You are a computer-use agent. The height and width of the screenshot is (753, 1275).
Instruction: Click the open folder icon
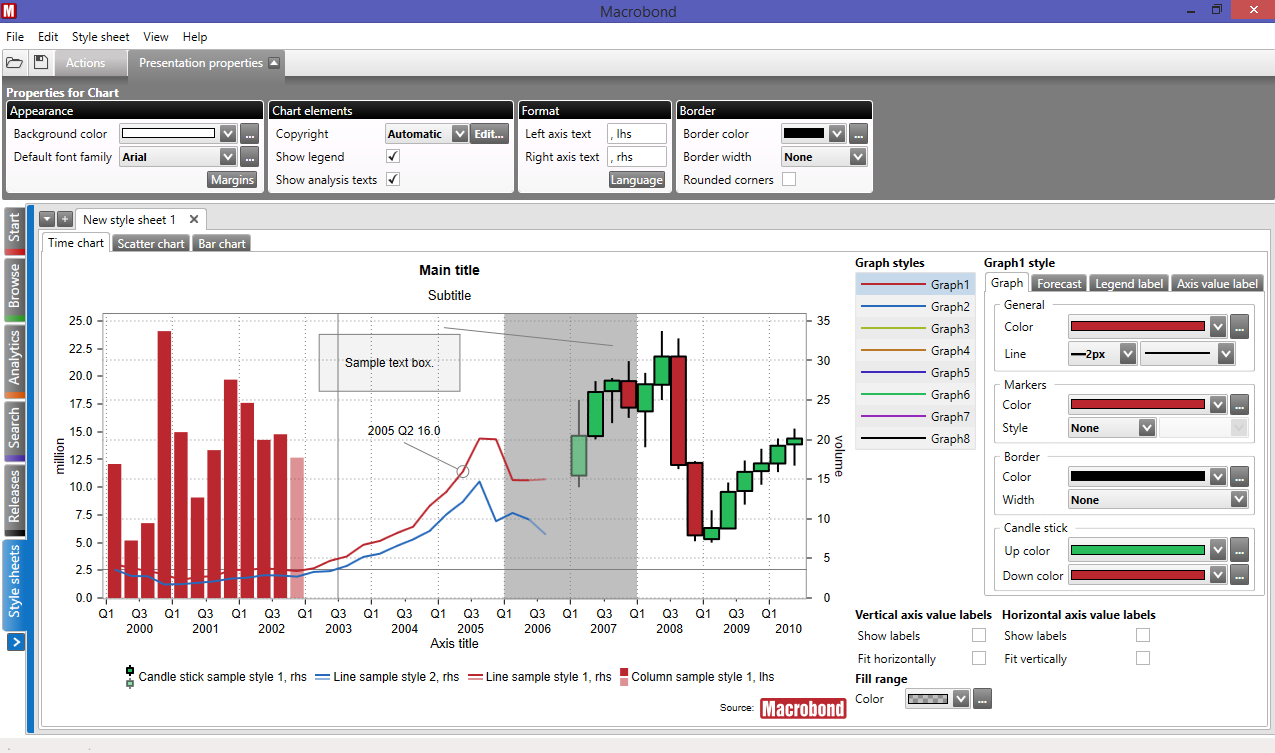(14, 63)
